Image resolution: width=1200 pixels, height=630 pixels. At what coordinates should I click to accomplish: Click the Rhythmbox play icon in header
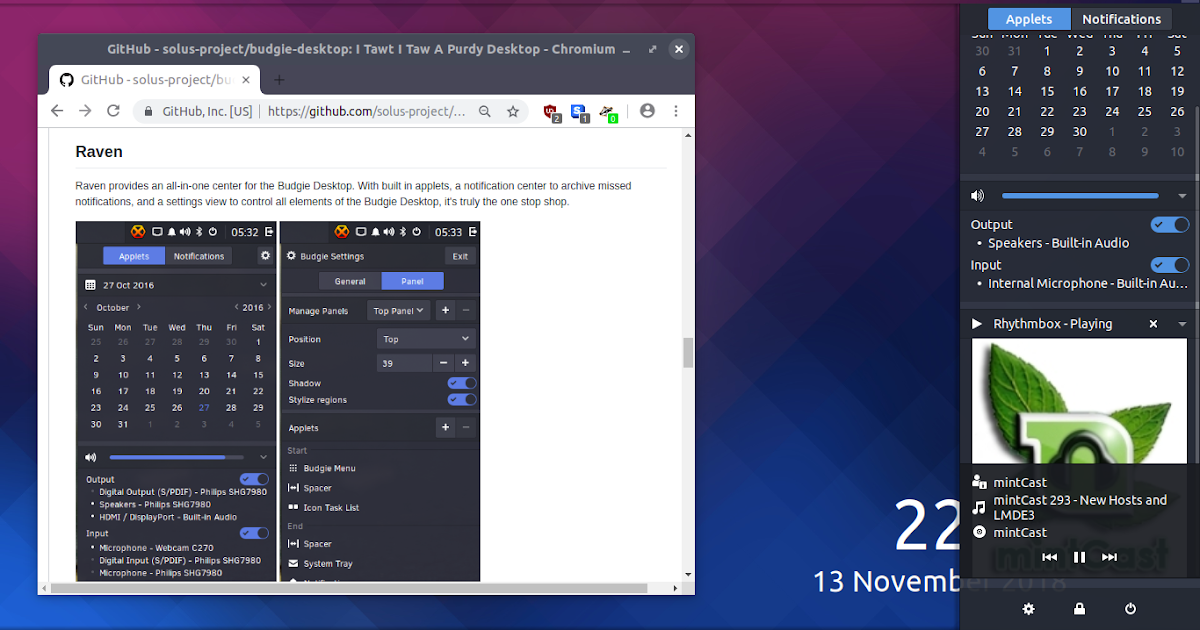[977, 324]
